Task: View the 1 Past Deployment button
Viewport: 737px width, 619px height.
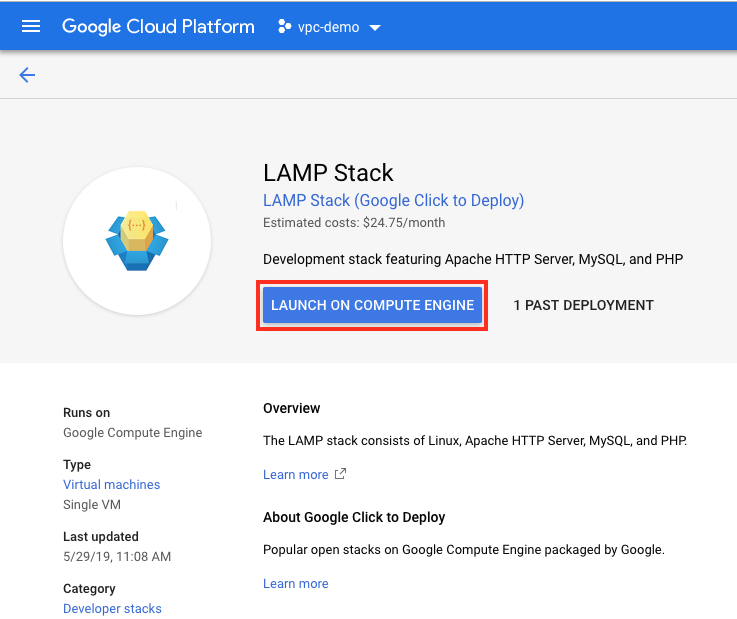Action: tap(583, 305)
